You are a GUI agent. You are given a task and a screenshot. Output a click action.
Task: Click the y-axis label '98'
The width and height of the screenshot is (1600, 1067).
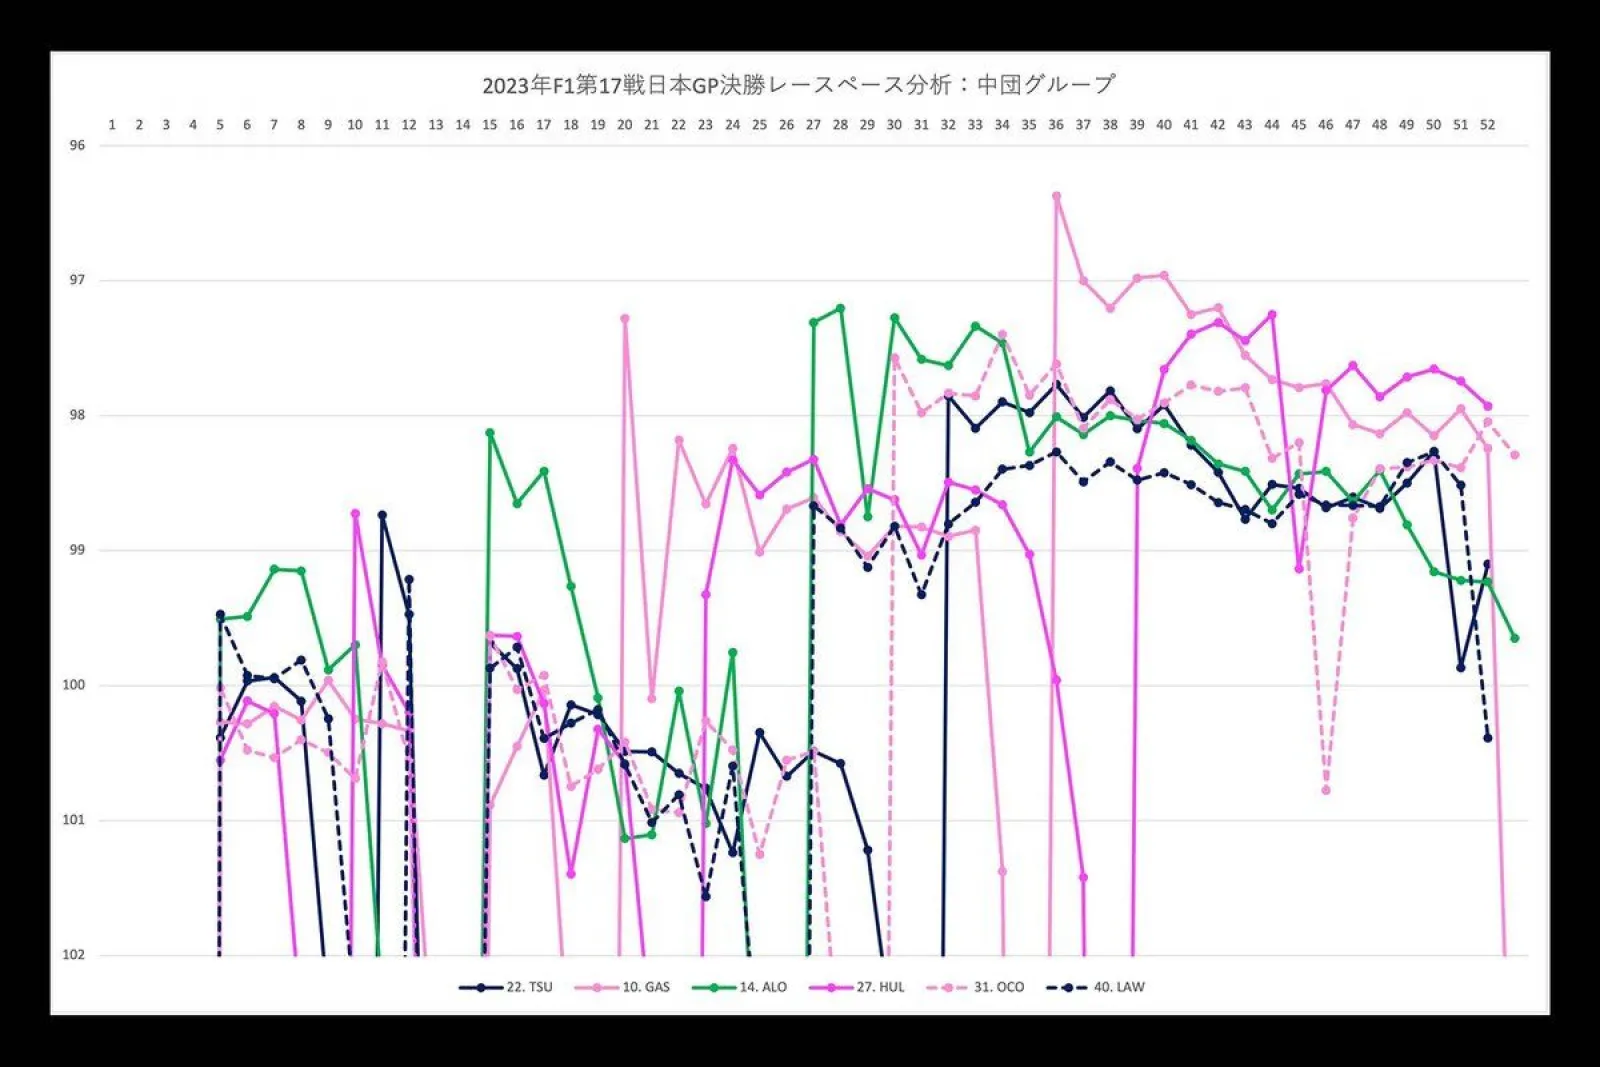tap(77, 415)
